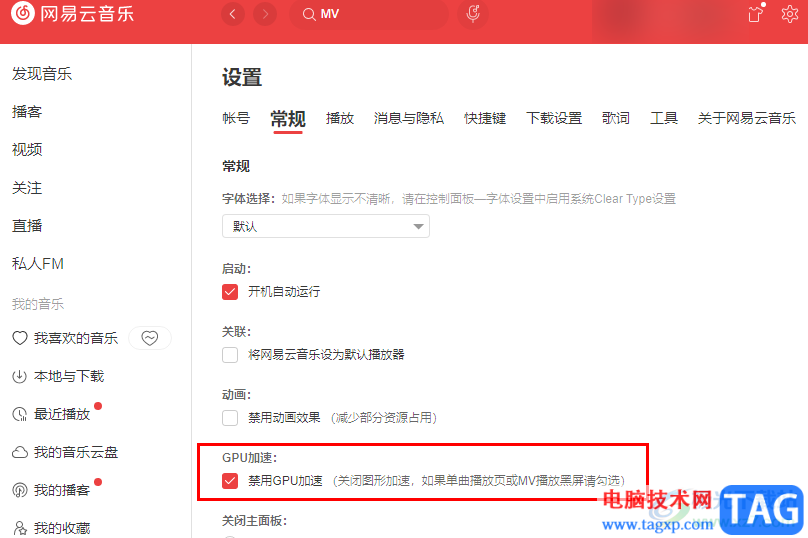Click the cloud icon for 我的音乐云盘
This screenshot has height=538, width=808.
[x=20, y=452]
